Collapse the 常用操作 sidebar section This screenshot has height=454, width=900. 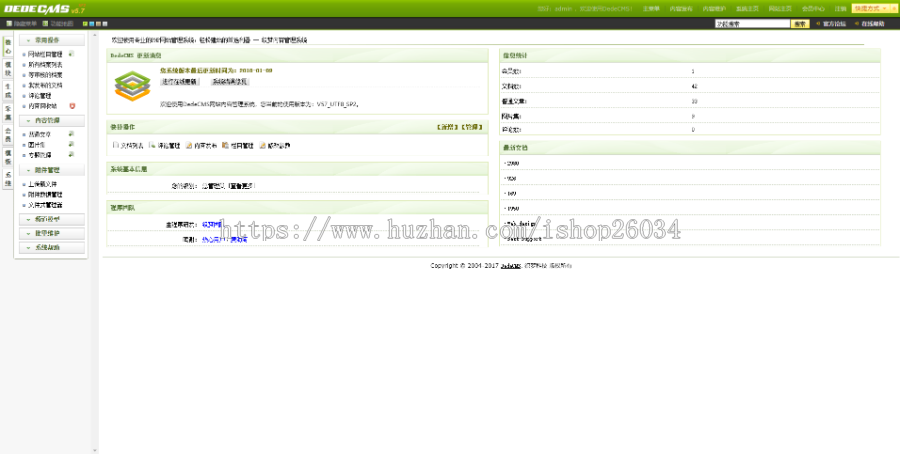pos(52,40)
